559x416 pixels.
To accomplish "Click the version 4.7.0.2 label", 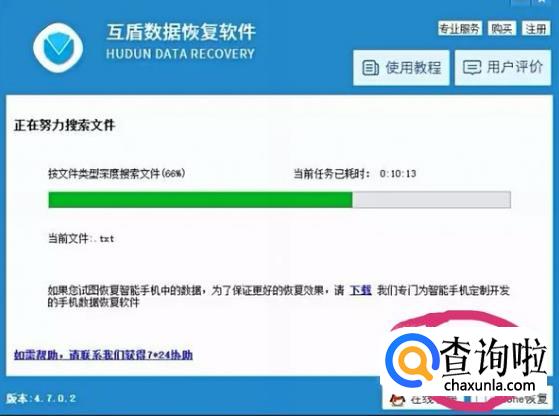I will [x=41, y=398].
